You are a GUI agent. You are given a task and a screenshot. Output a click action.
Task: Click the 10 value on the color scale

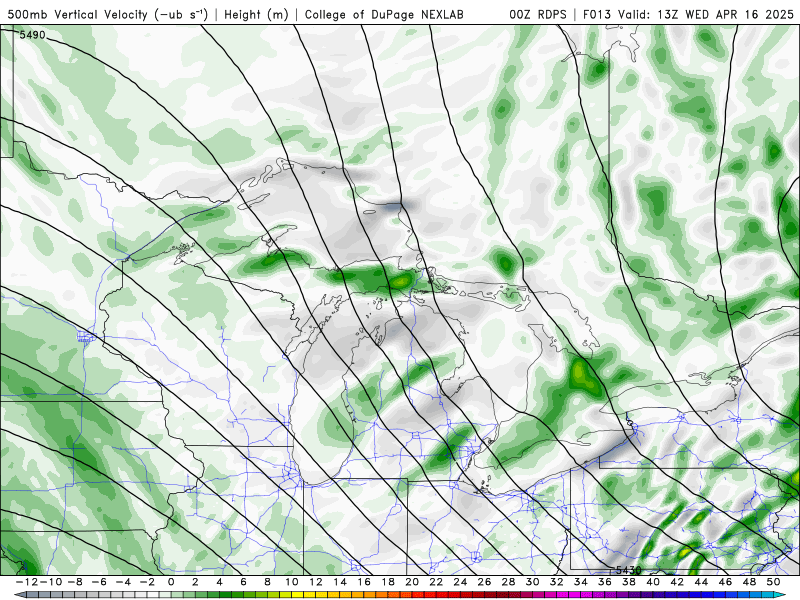[291, 582]
